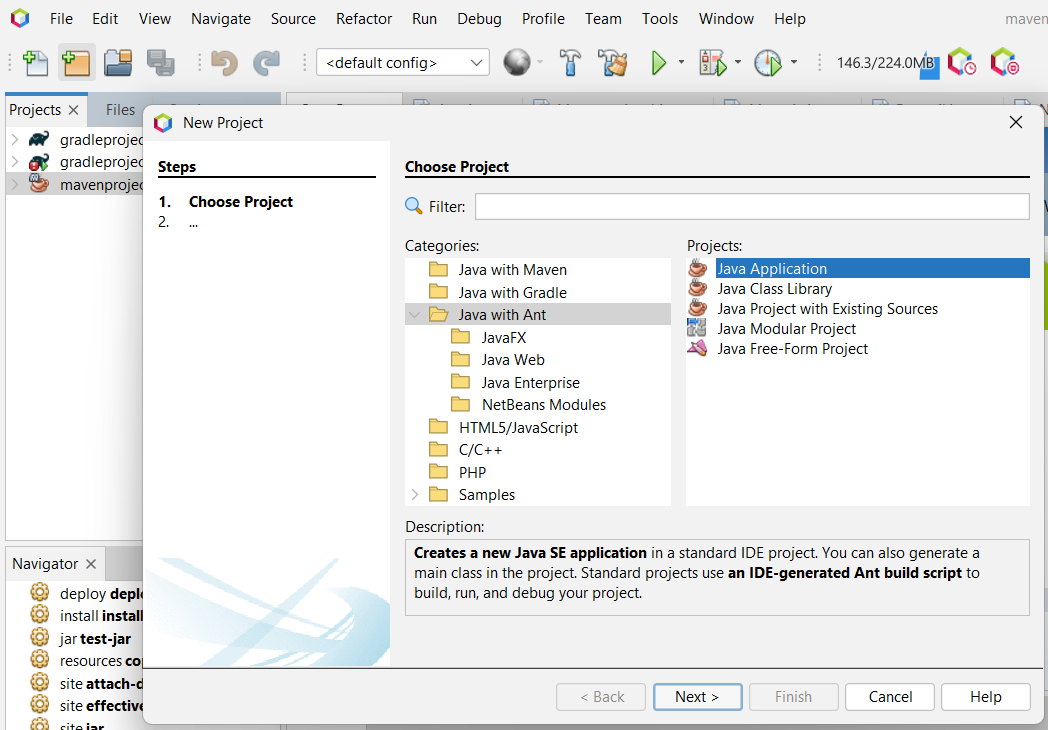
Task: Click the mavenproject icon in Projects
Action: pyautogui.click(x=39, y=184)
